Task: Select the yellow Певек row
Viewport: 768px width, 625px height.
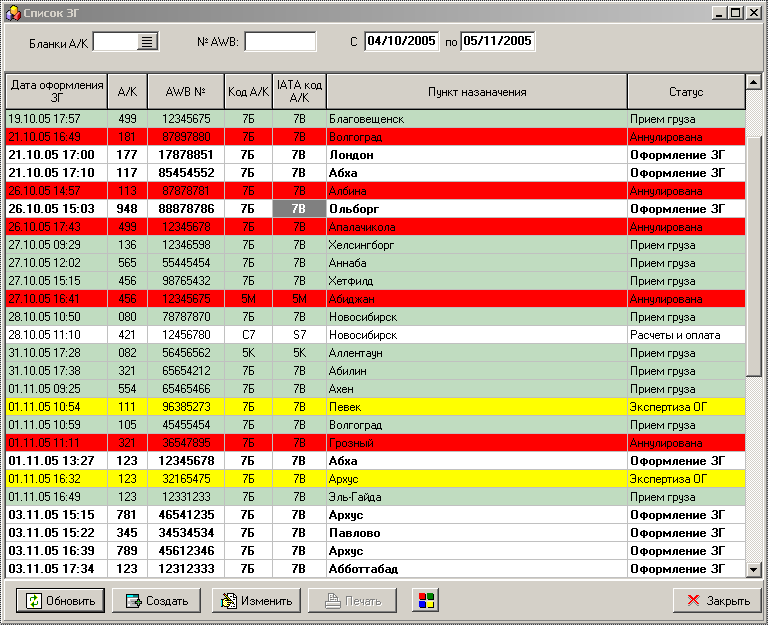Action: [376, 407]
